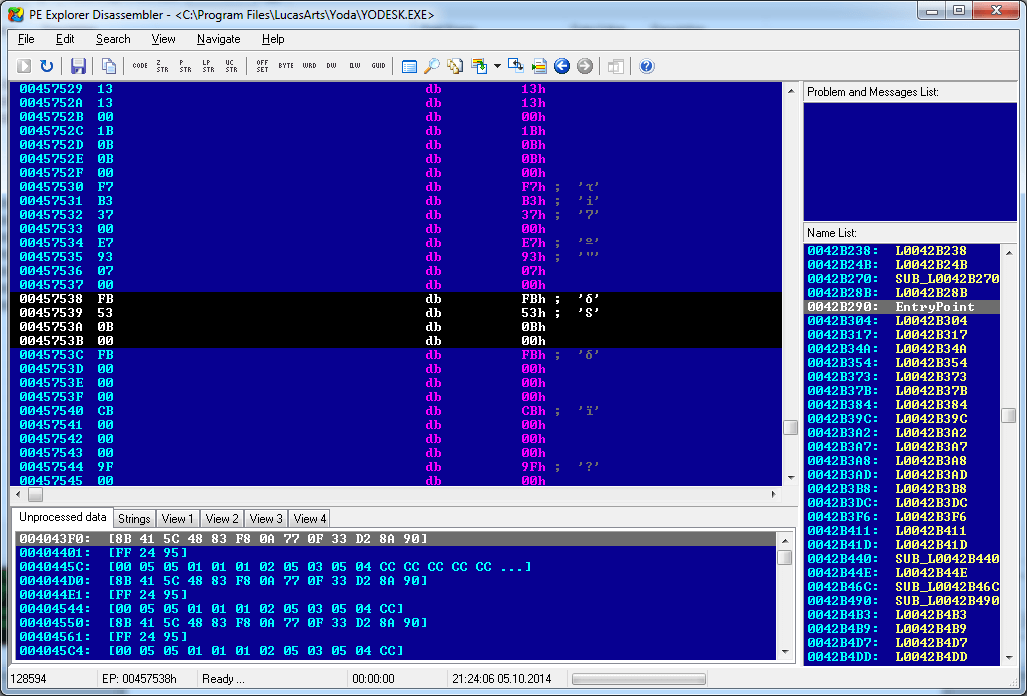Open the Search menu
Image resolution: width=1027 pixels, height=696 pixels.
[113, 39]
